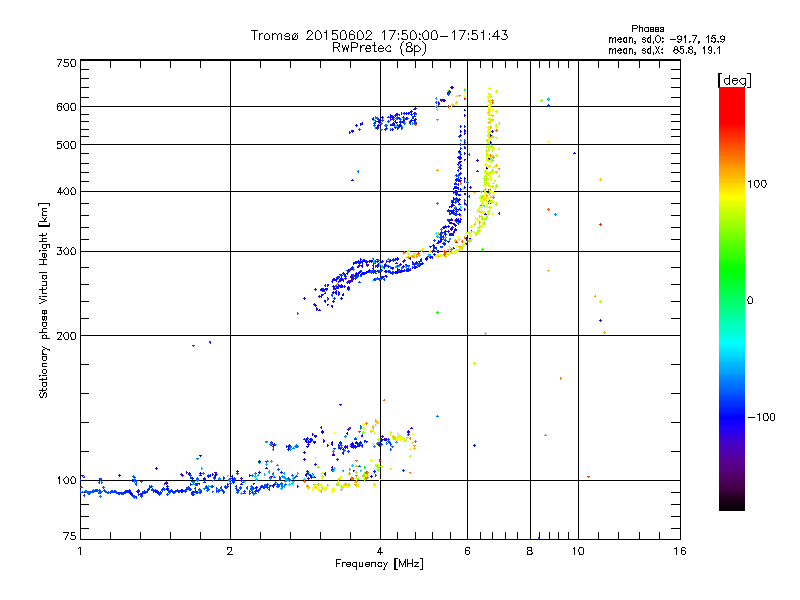Click the y-axis '600' tick label
800x600 pixels.
click(66, 107)
